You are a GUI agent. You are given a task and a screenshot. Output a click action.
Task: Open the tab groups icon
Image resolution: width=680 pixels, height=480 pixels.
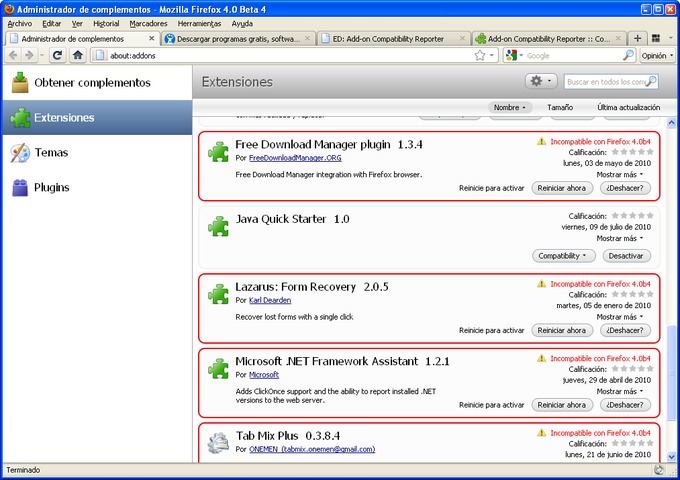[x=656, y=39]
